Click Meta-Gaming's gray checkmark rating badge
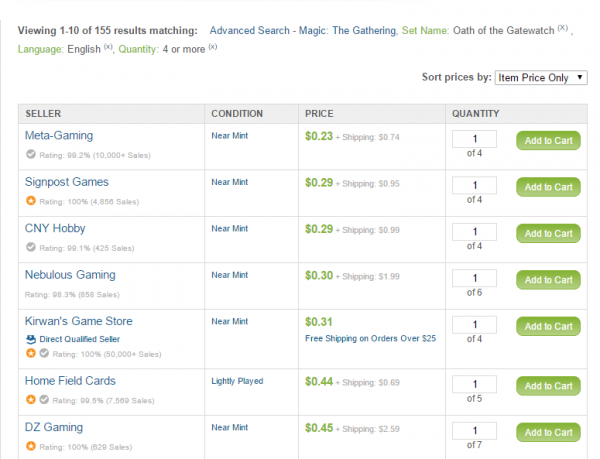The height and width of the screenshot is (459, 600). click(30, 154)
